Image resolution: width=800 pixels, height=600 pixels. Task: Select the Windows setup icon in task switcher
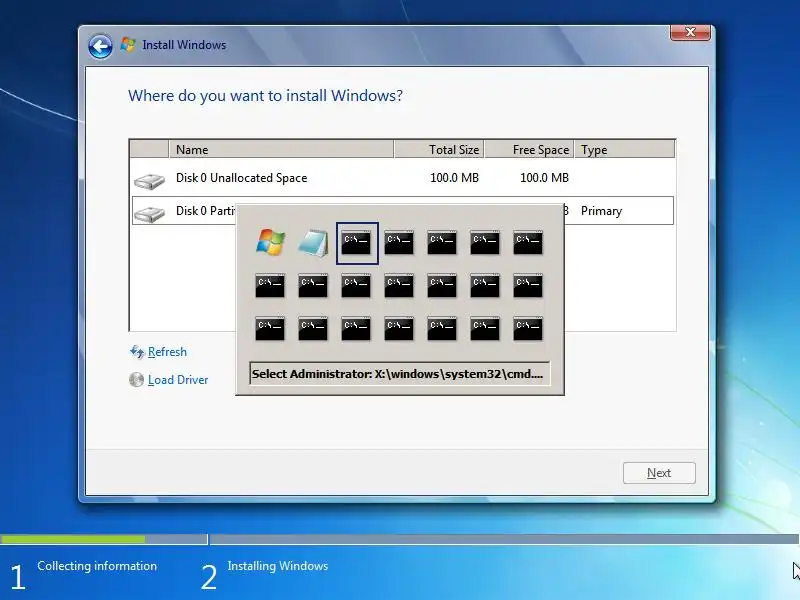[270, 242]
